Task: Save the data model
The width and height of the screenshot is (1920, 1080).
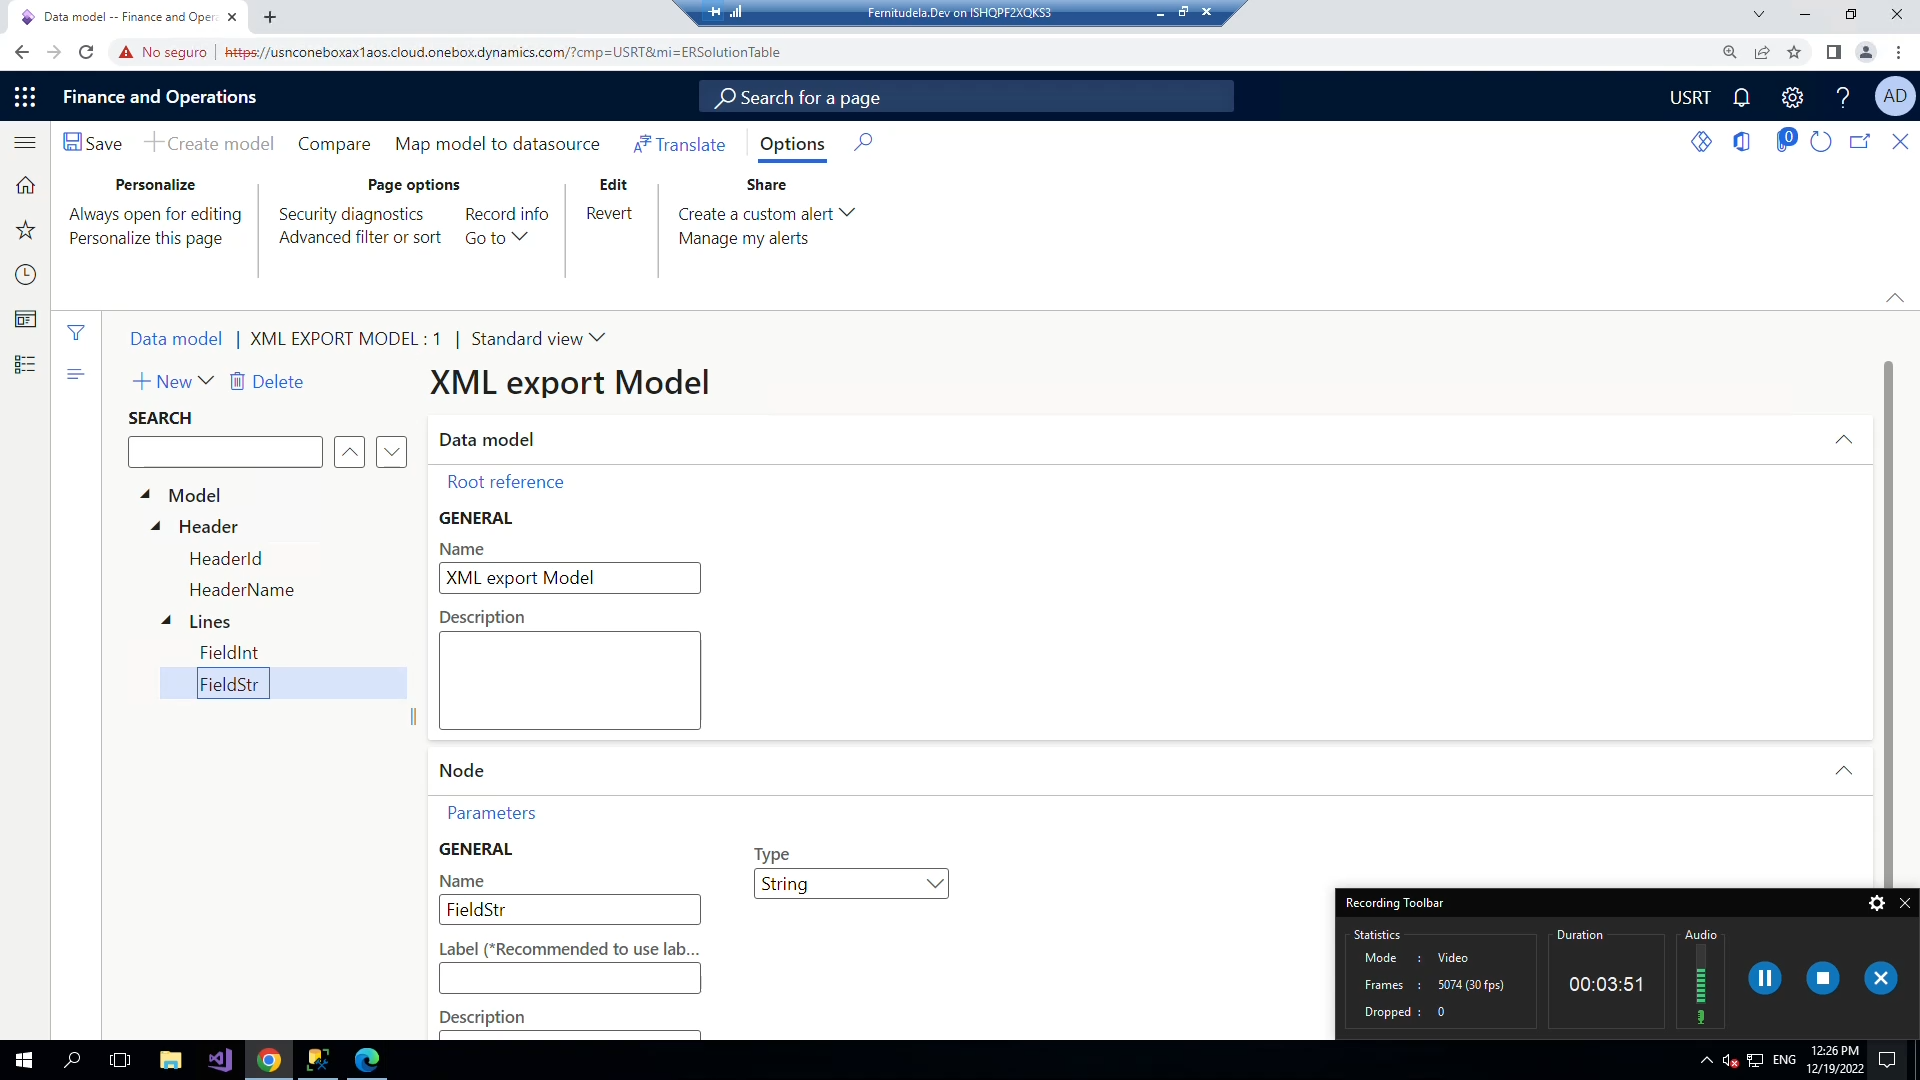Action: (93, 143)
